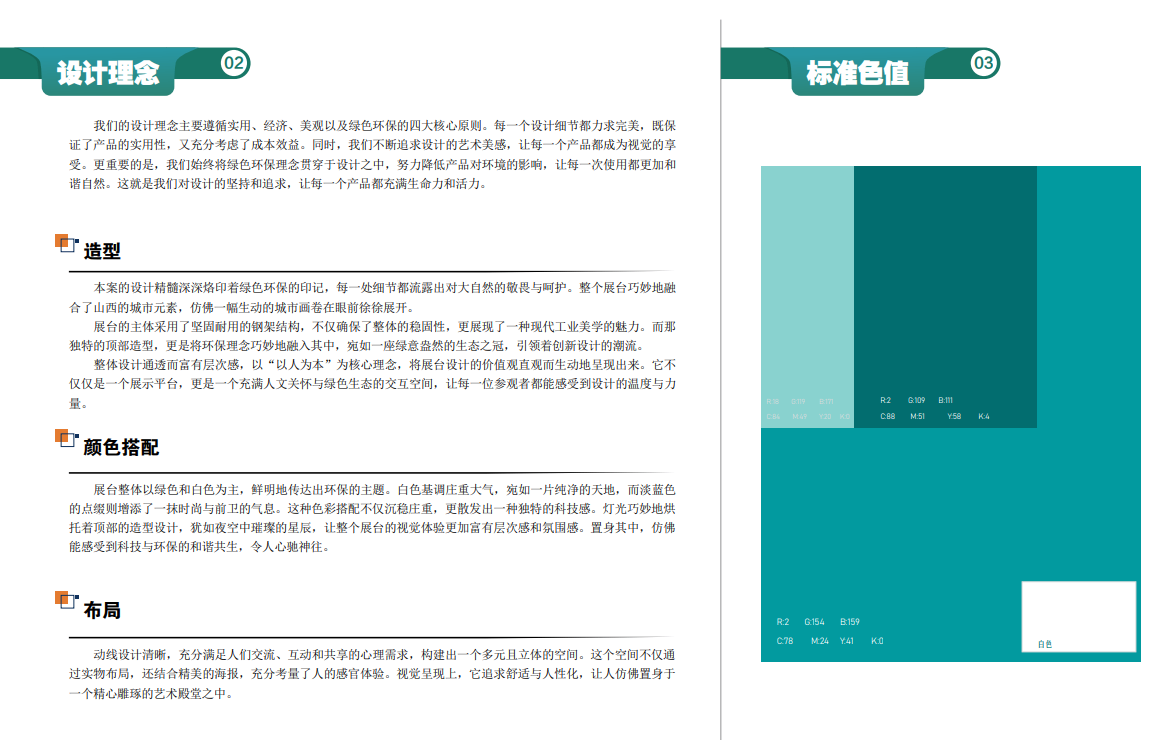
Task: Select the white swatch labeled 白色
Action: [x=1080, y=610]
